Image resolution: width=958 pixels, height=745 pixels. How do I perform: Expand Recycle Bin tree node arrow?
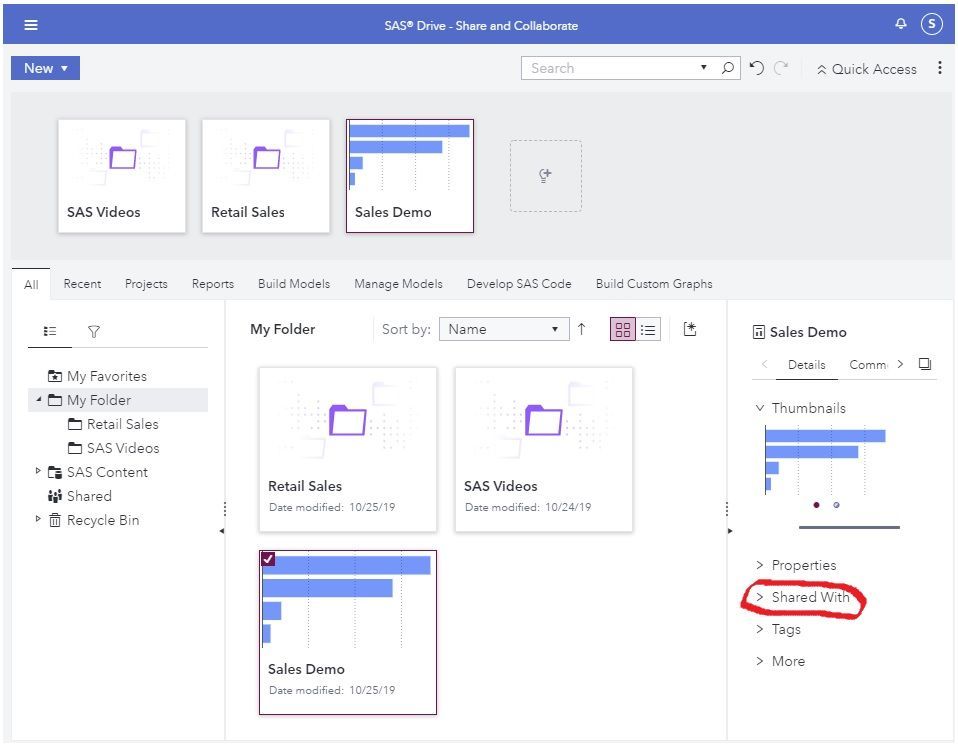tap(38, 519)
